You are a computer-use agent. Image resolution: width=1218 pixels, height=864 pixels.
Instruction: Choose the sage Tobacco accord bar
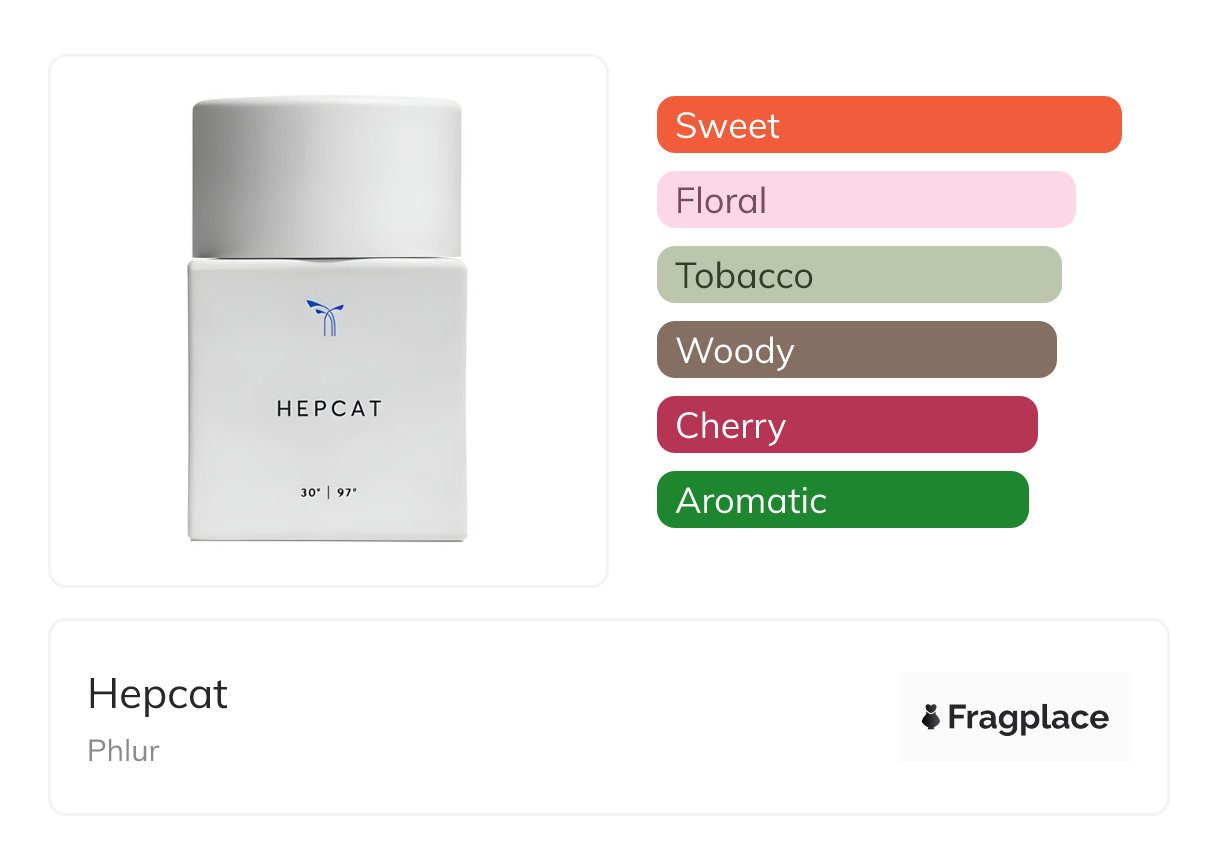click(858, 275)
